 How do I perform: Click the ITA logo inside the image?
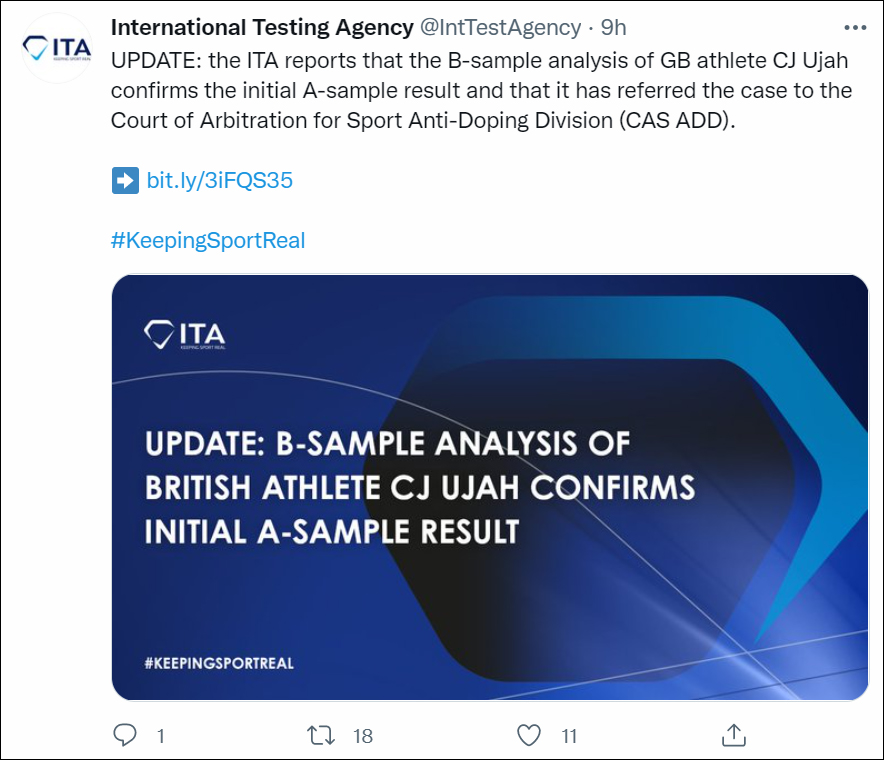tap(184, 333)
